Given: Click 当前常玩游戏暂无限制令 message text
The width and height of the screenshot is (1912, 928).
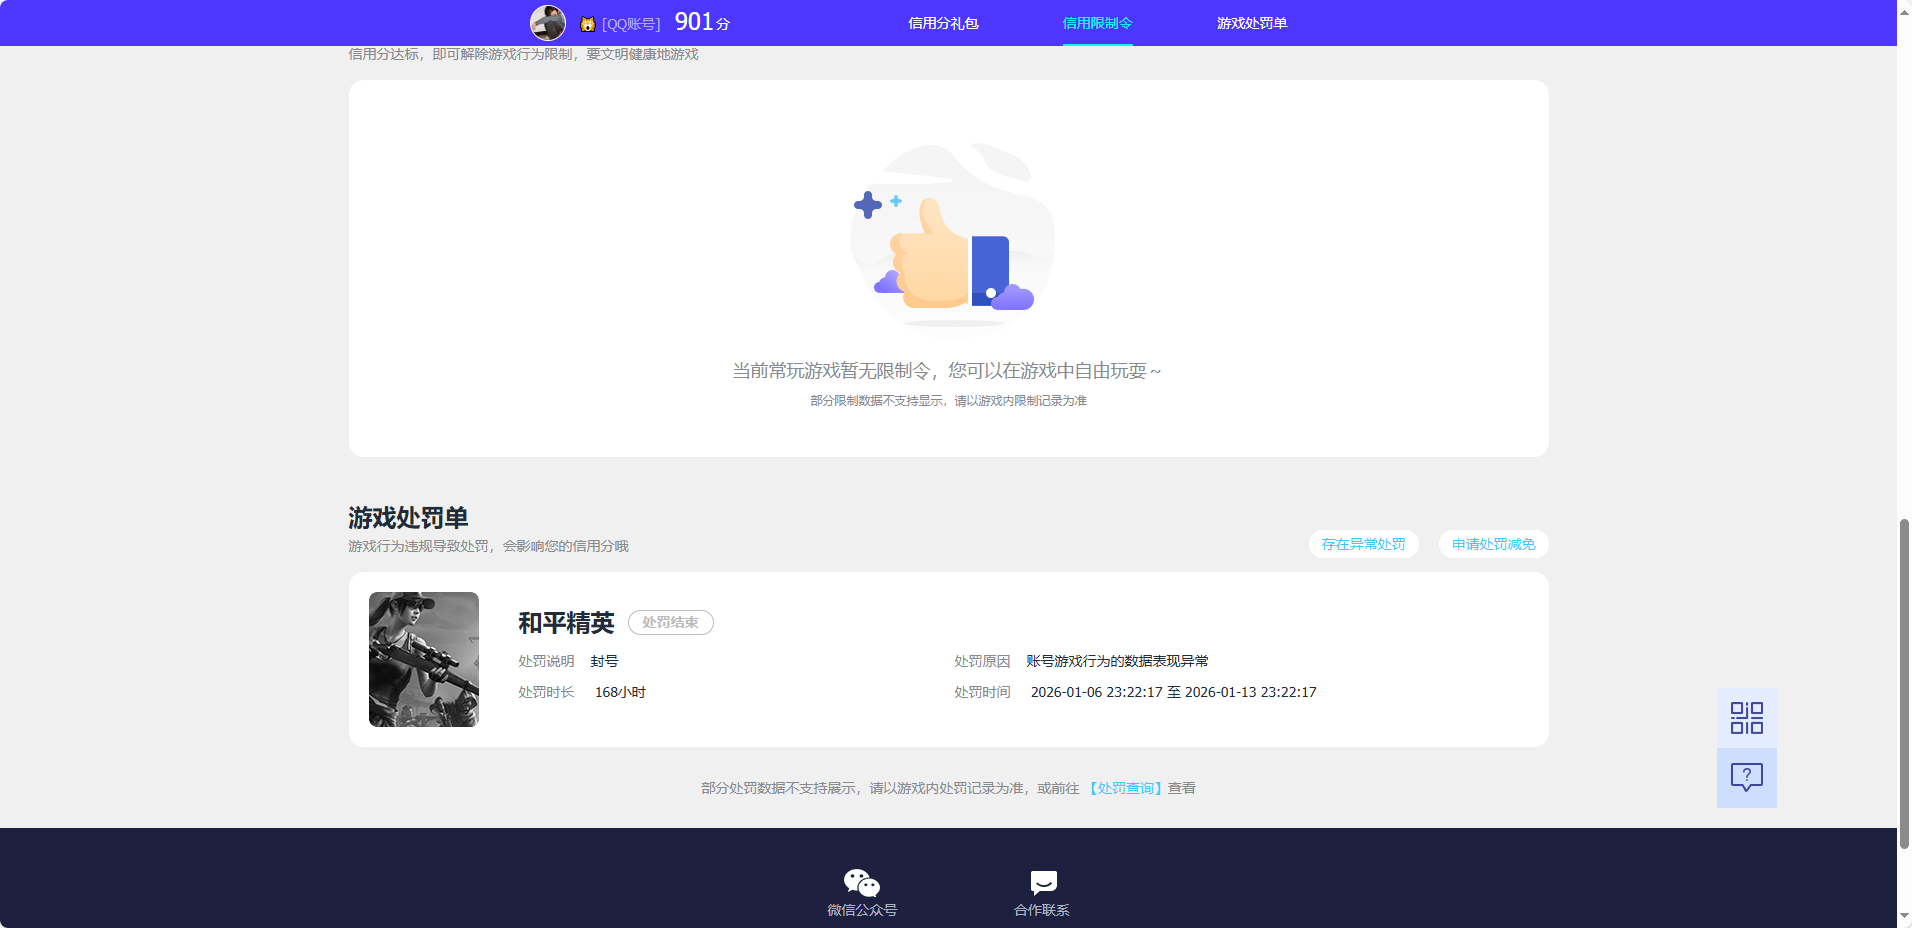Looking at the screenshot, I should click(x=947, y=371).
